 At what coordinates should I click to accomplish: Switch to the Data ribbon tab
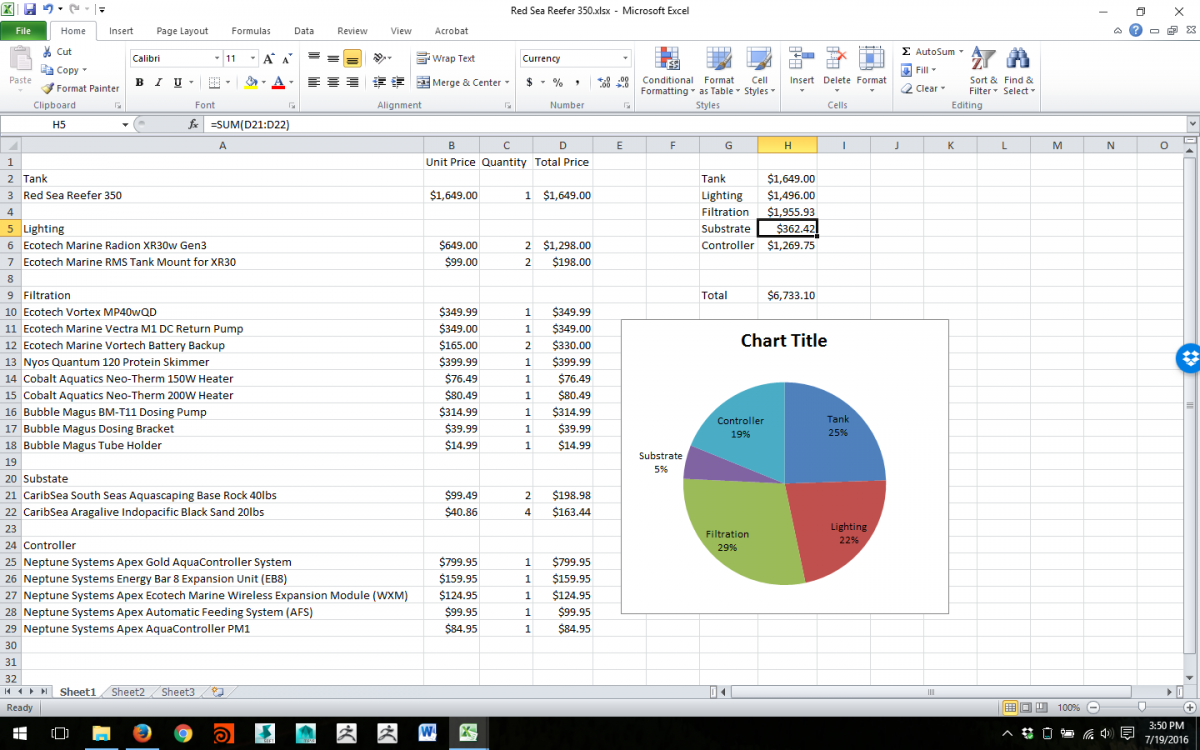tap(304, 31)
